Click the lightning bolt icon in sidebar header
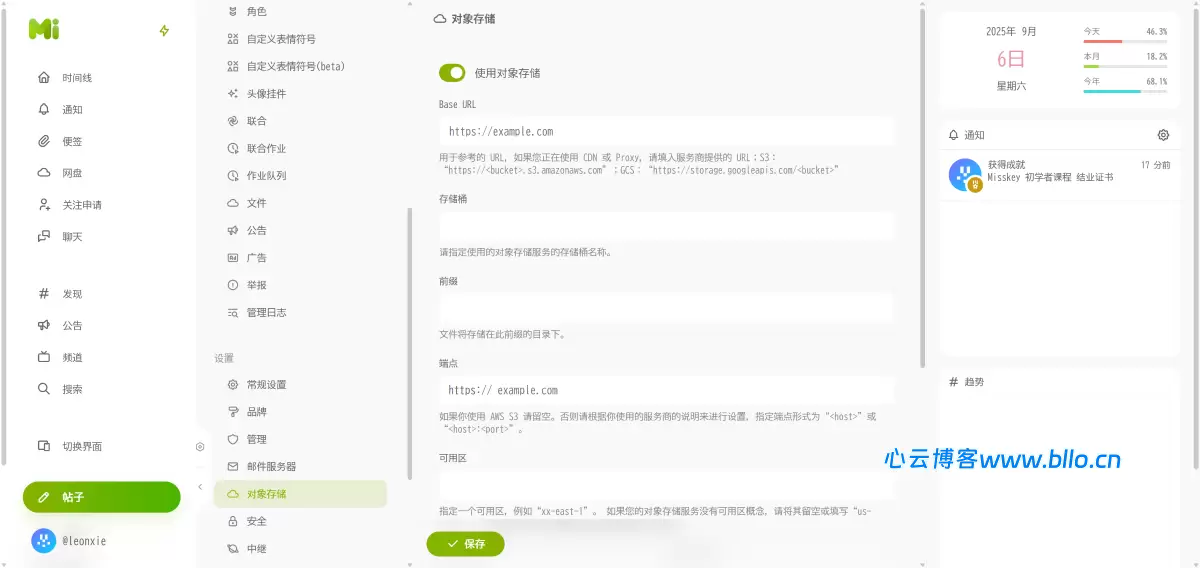 click(x=165, y=31)
